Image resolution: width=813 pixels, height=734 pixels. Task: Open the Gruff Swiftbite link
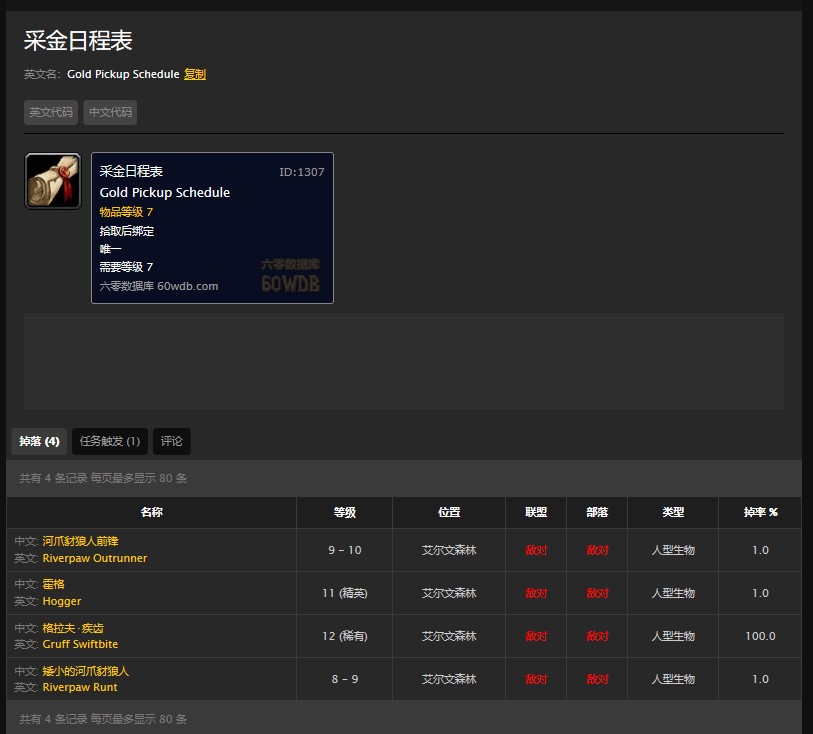coord(80,644)
